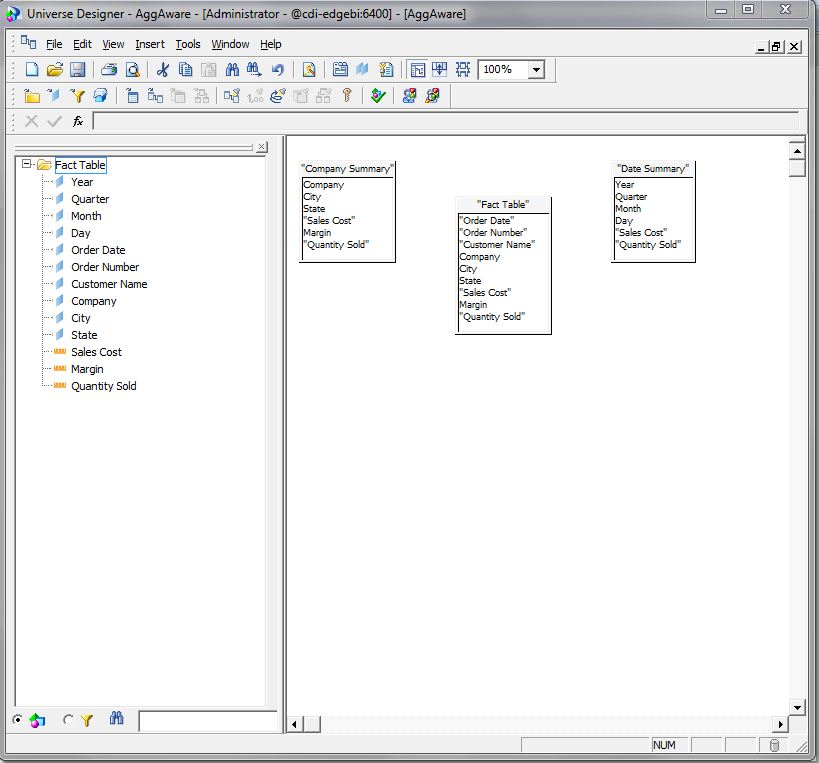
Task: Open the Tools menu
Action: coord(188,44)
